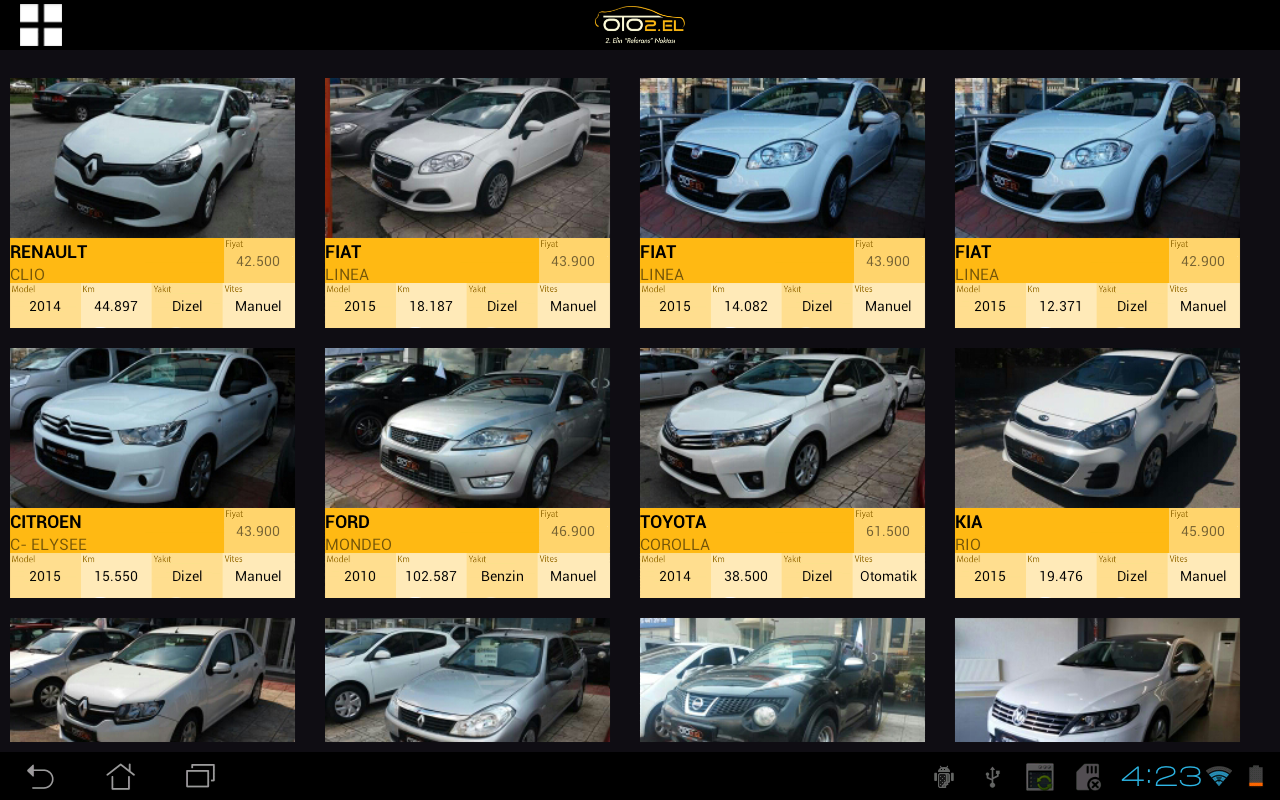Tap the 4:23 clock
Image resolution: width=1280 pixels, height=800 pixels.
pos(1161,776)
